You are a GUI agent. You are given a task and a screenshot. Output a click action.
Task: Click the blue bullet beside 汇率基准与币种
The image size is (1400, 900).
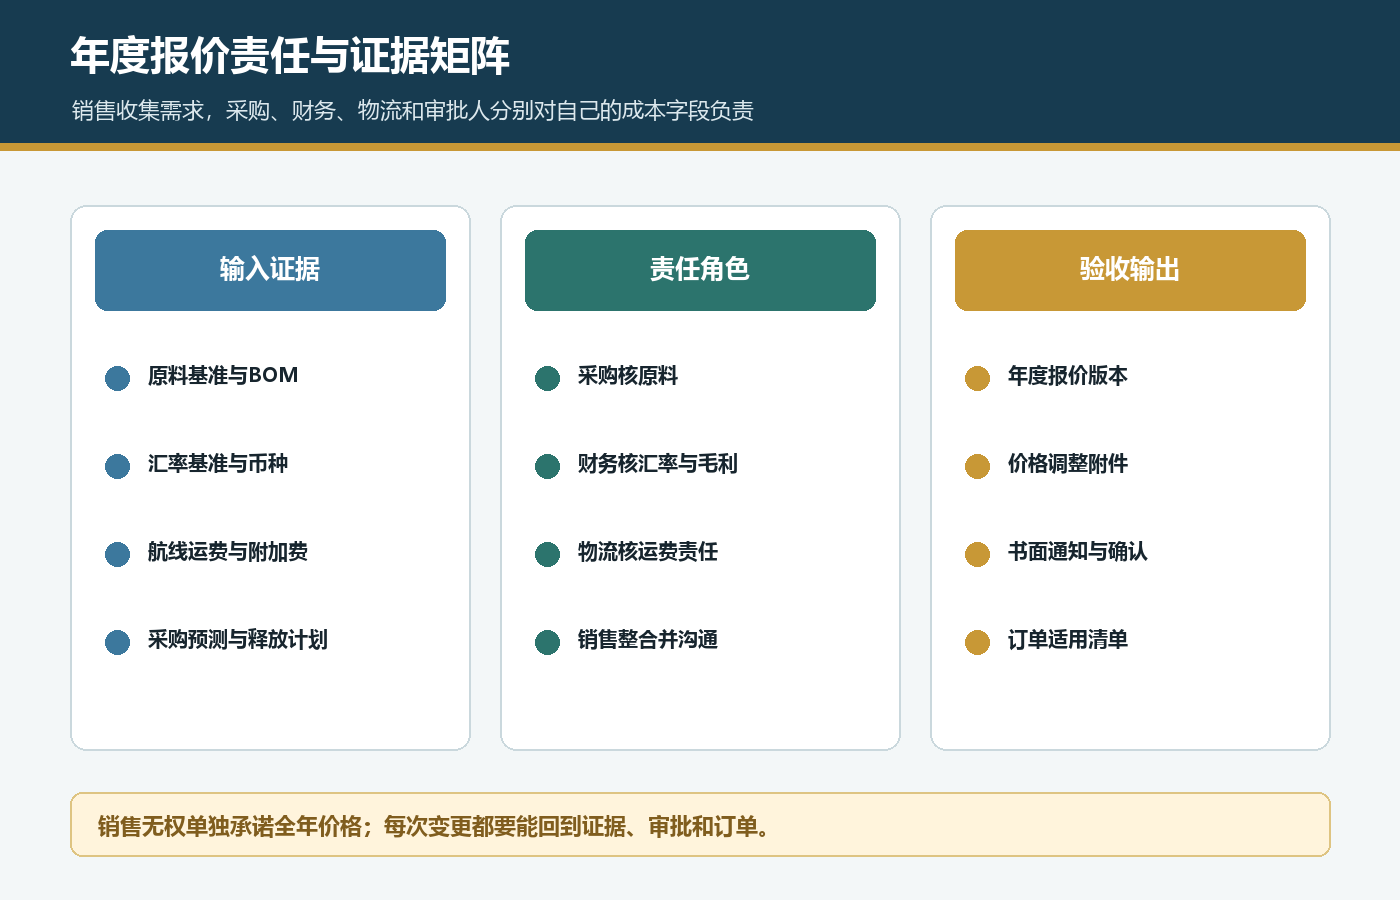pyautogui.click(x=118, y=466)
